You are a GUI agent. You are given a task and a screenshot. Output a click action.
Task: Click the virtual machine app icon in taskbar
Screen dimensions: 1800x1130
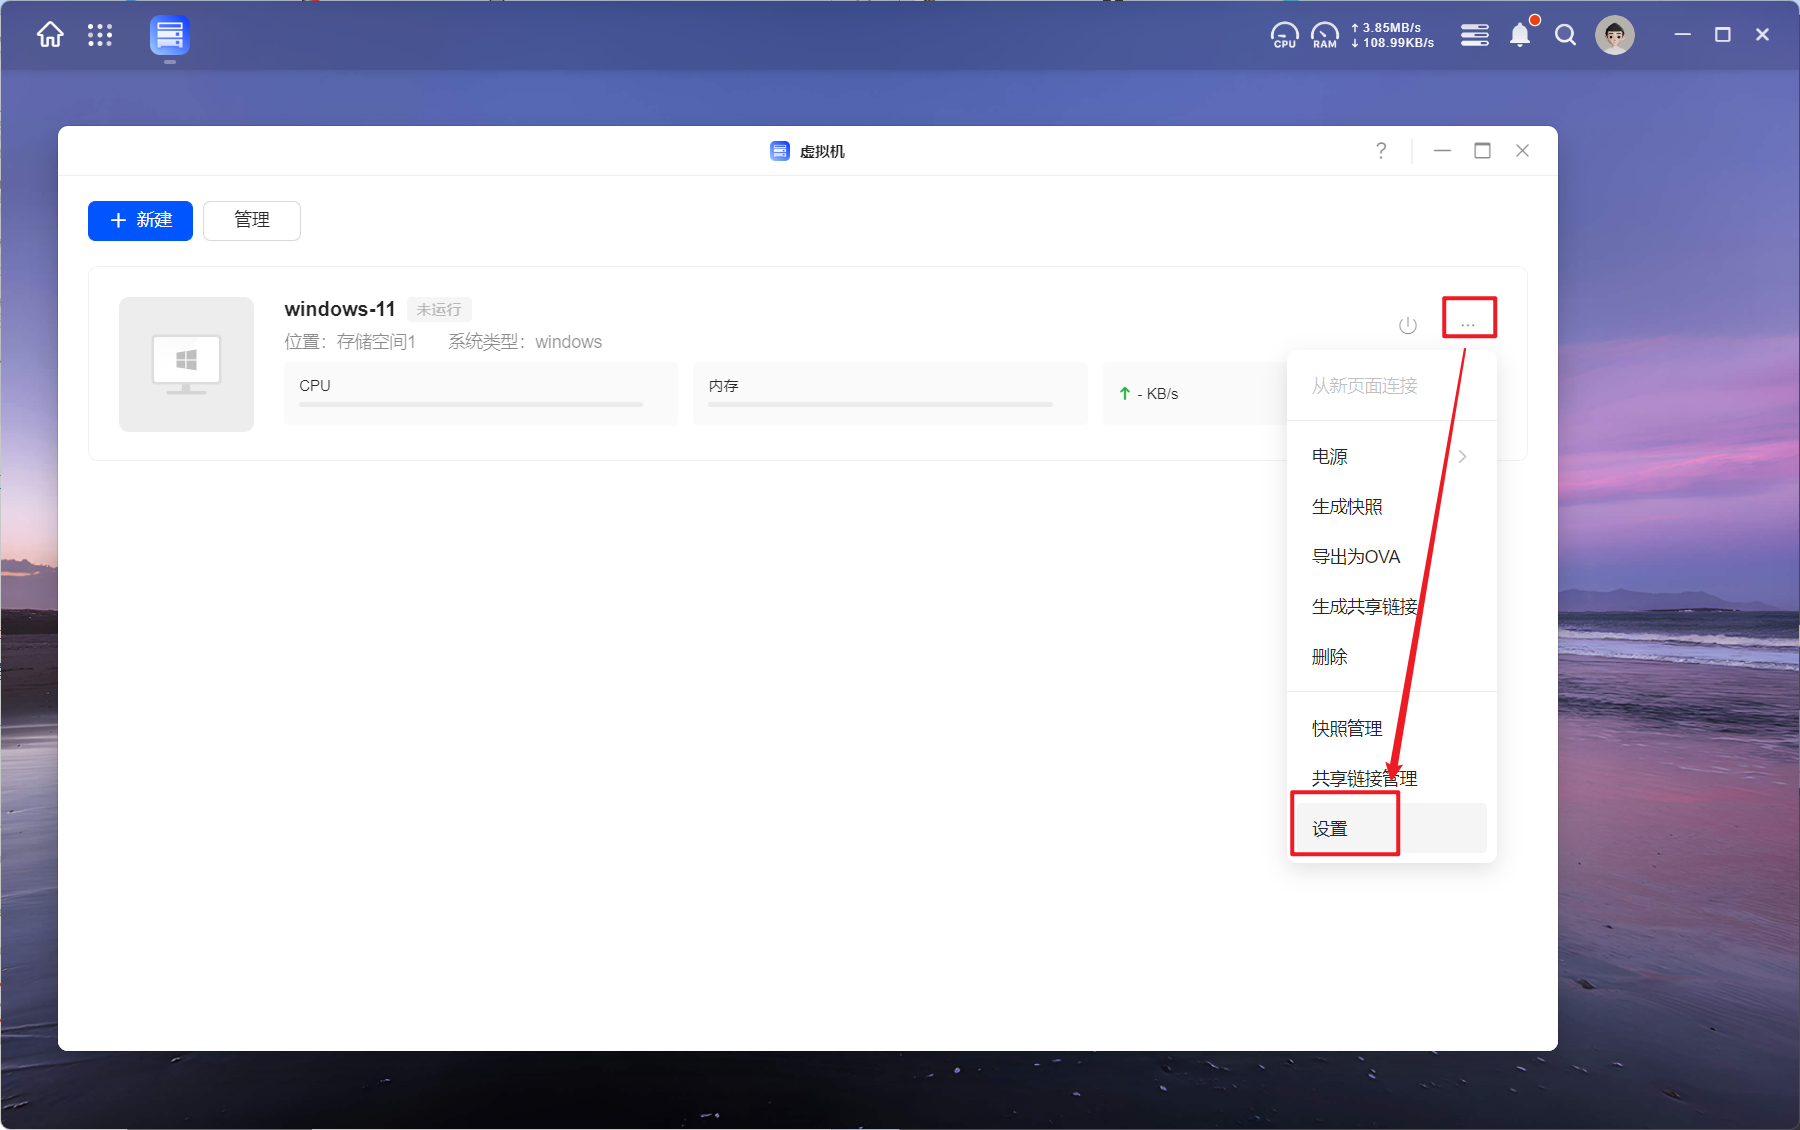170,36
